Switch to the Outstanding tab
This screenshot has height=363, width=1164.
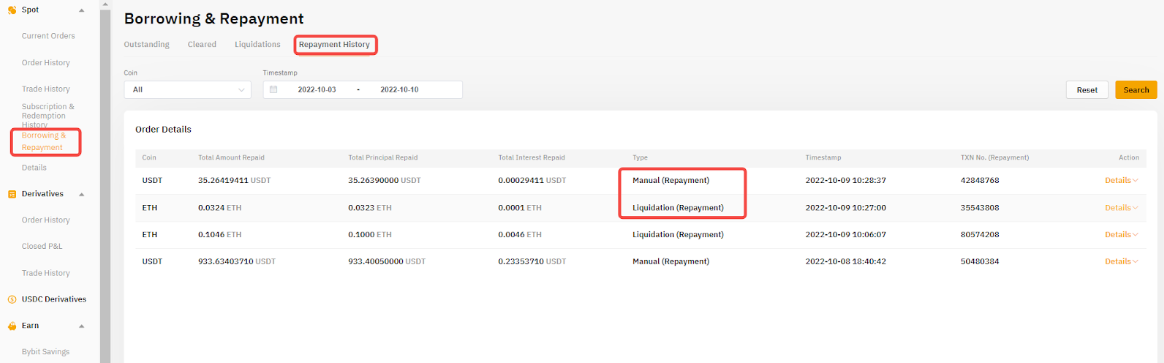pyautogui.click(x=146, y=45)
